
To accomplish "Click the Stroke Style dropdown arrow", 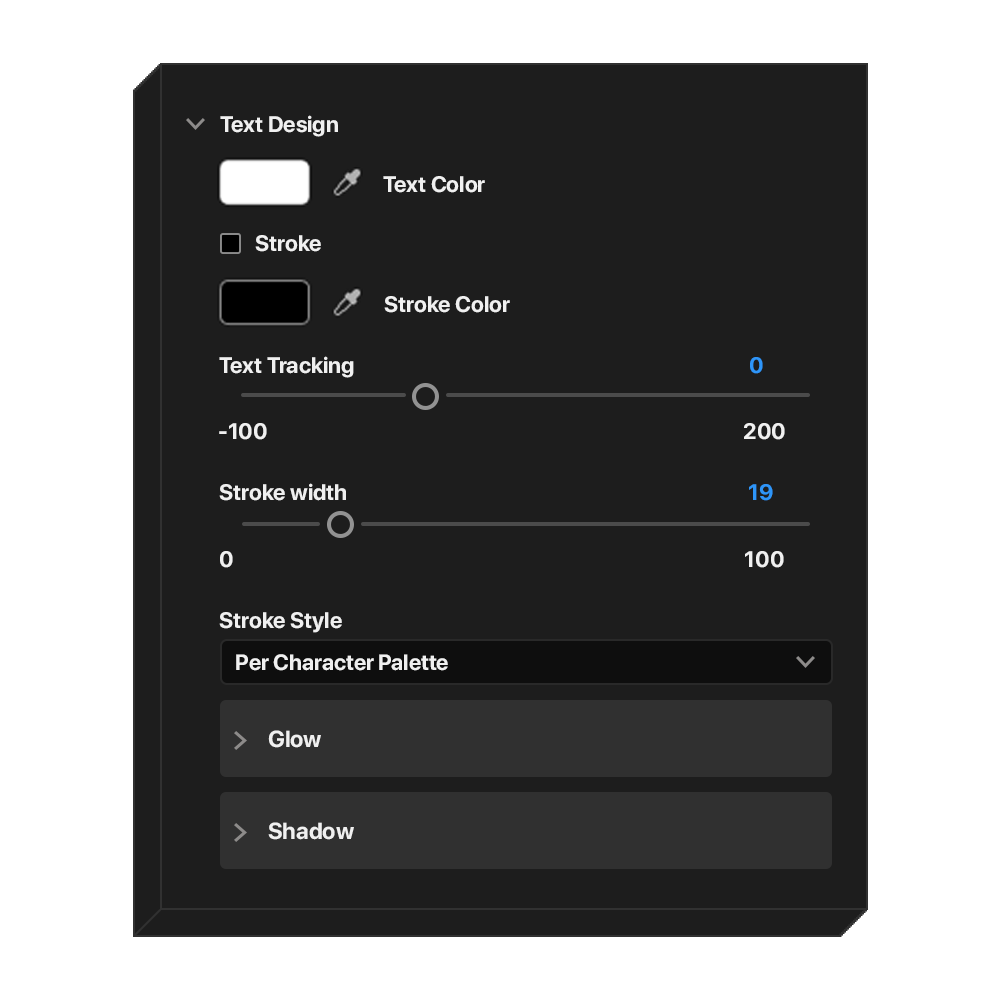I will [x=805, y=663].
